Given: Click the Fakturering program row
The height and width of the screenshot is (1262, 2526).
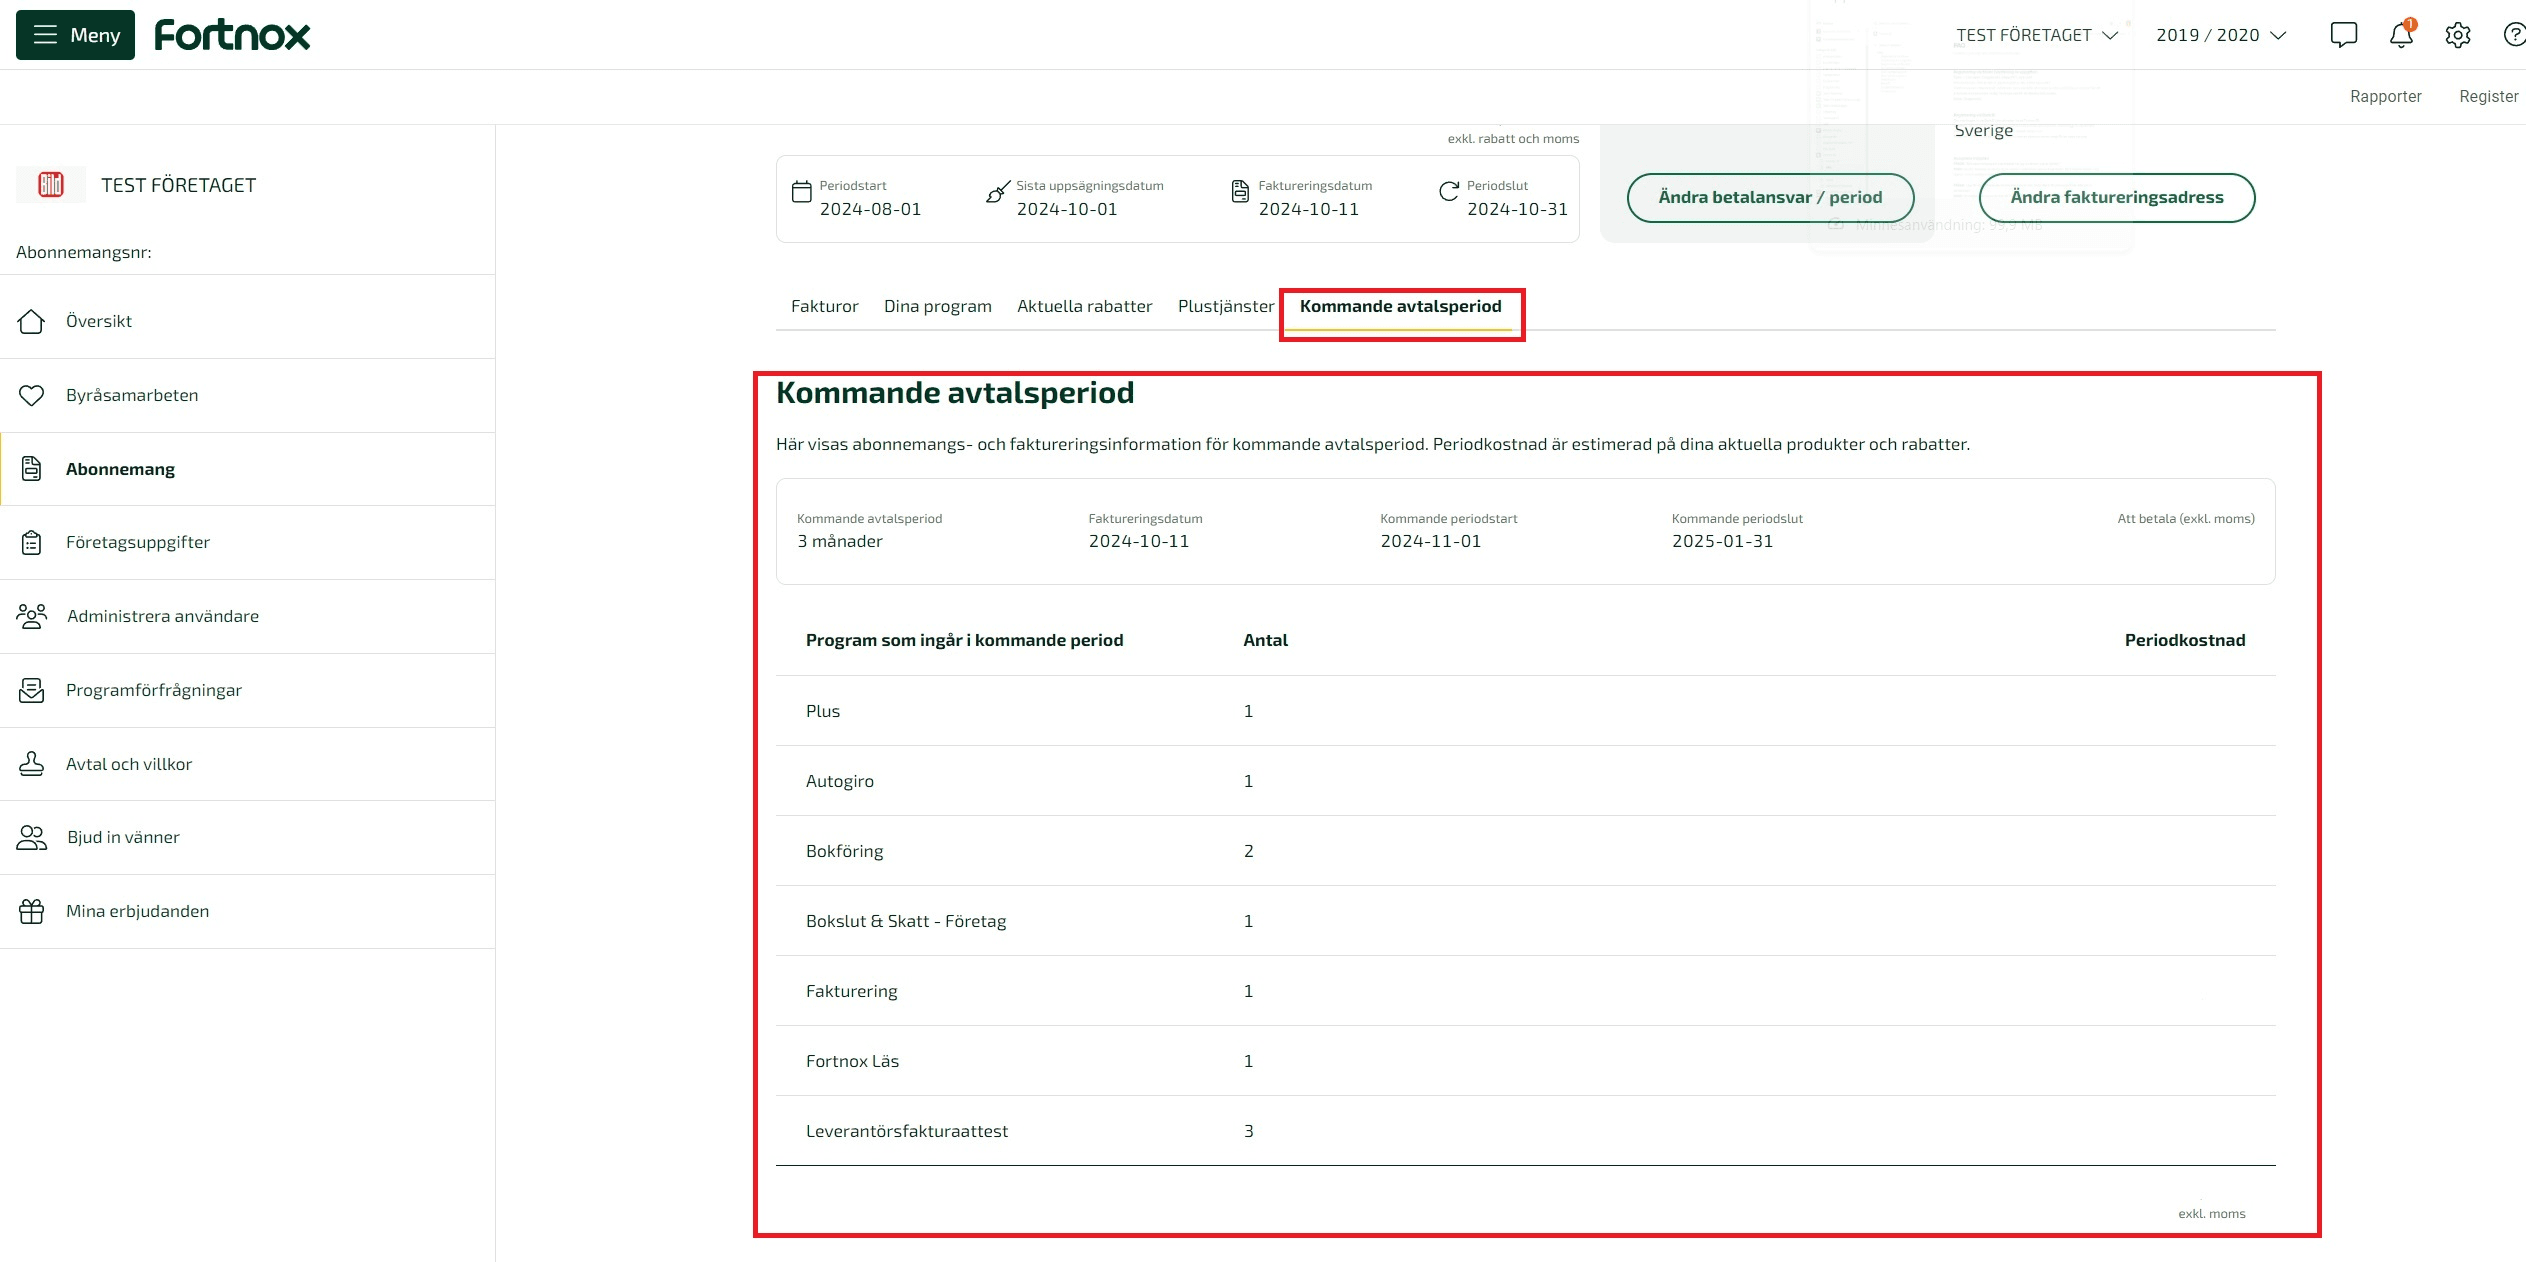Looking at the screenshot, I should [1525, 991].
